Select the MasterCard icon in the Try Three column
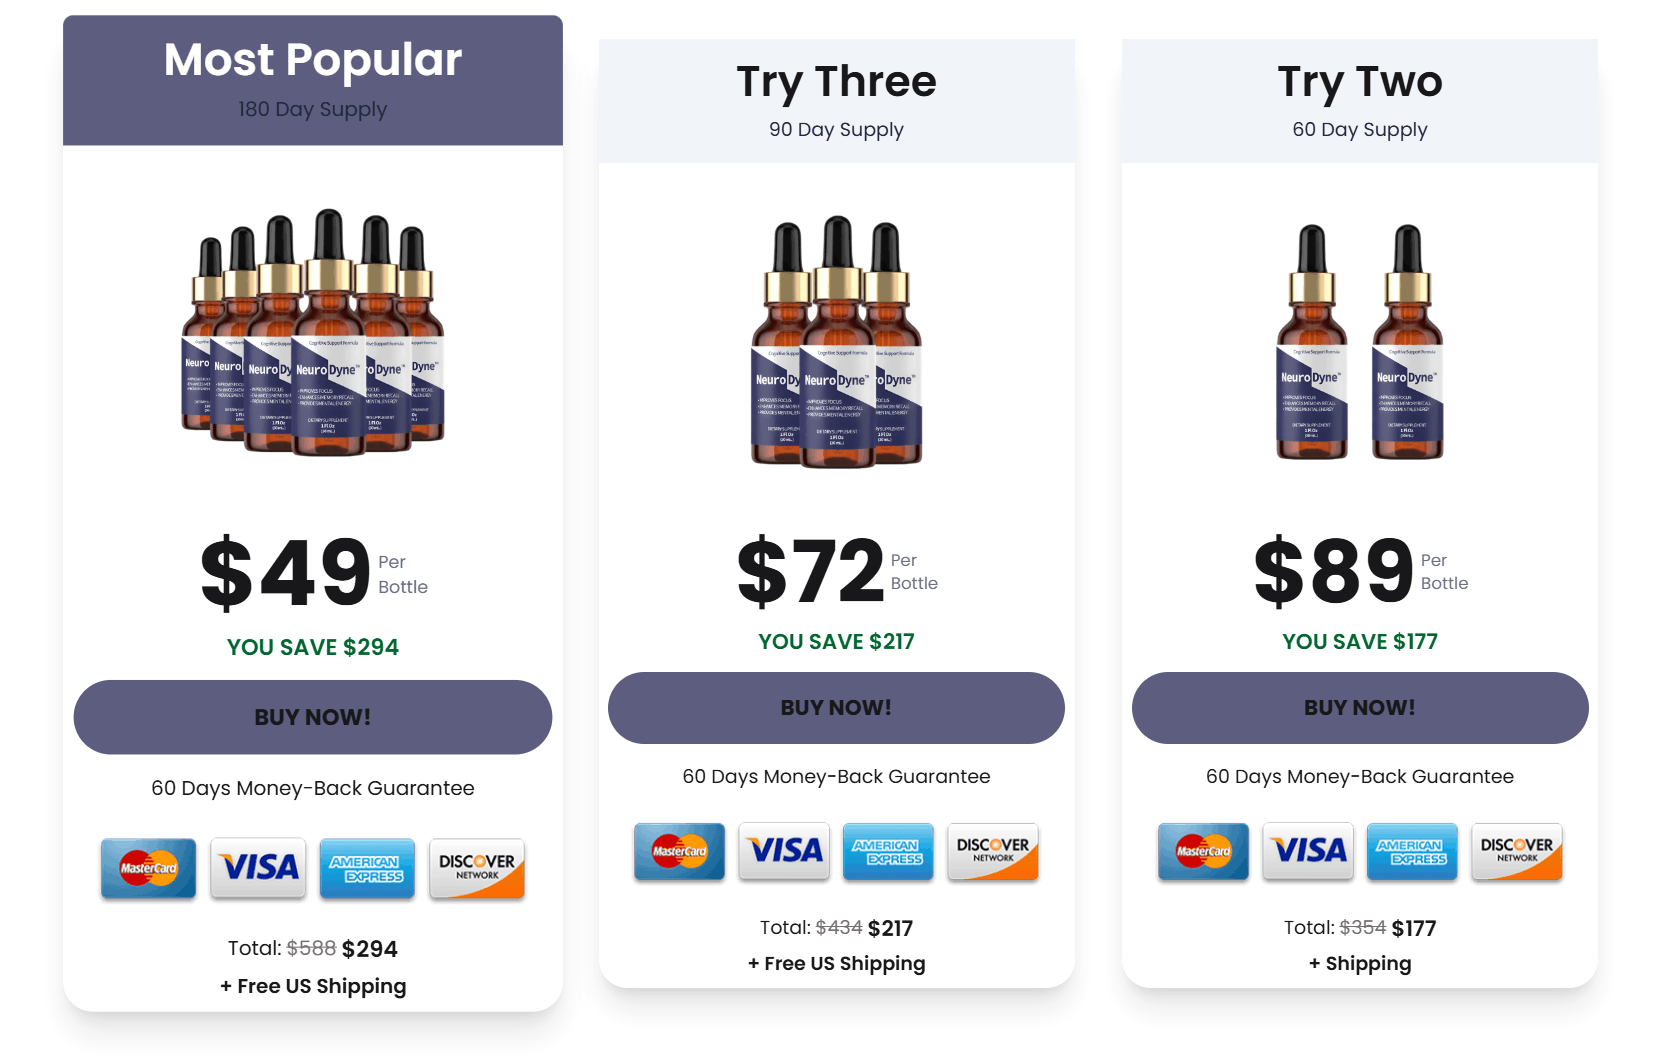 [x=679, y=851]
